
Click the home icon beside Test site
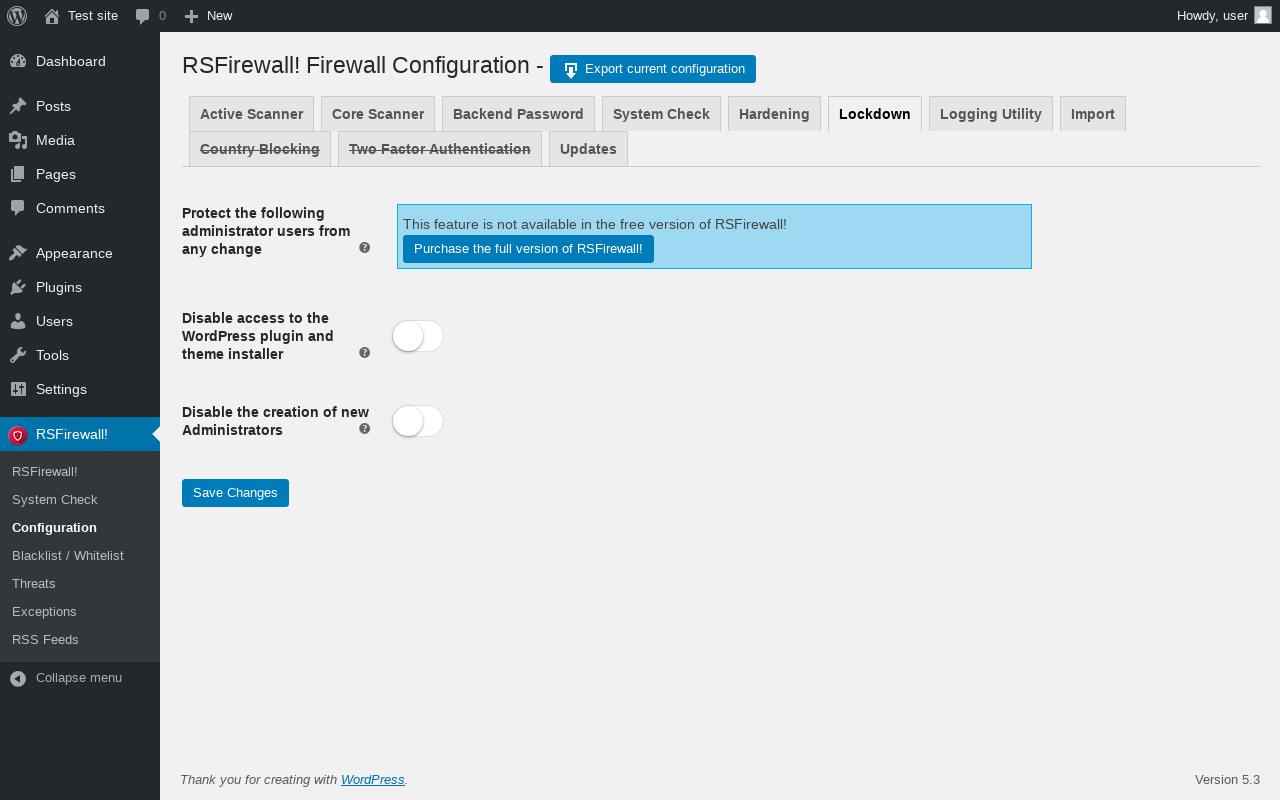(52, 16)
